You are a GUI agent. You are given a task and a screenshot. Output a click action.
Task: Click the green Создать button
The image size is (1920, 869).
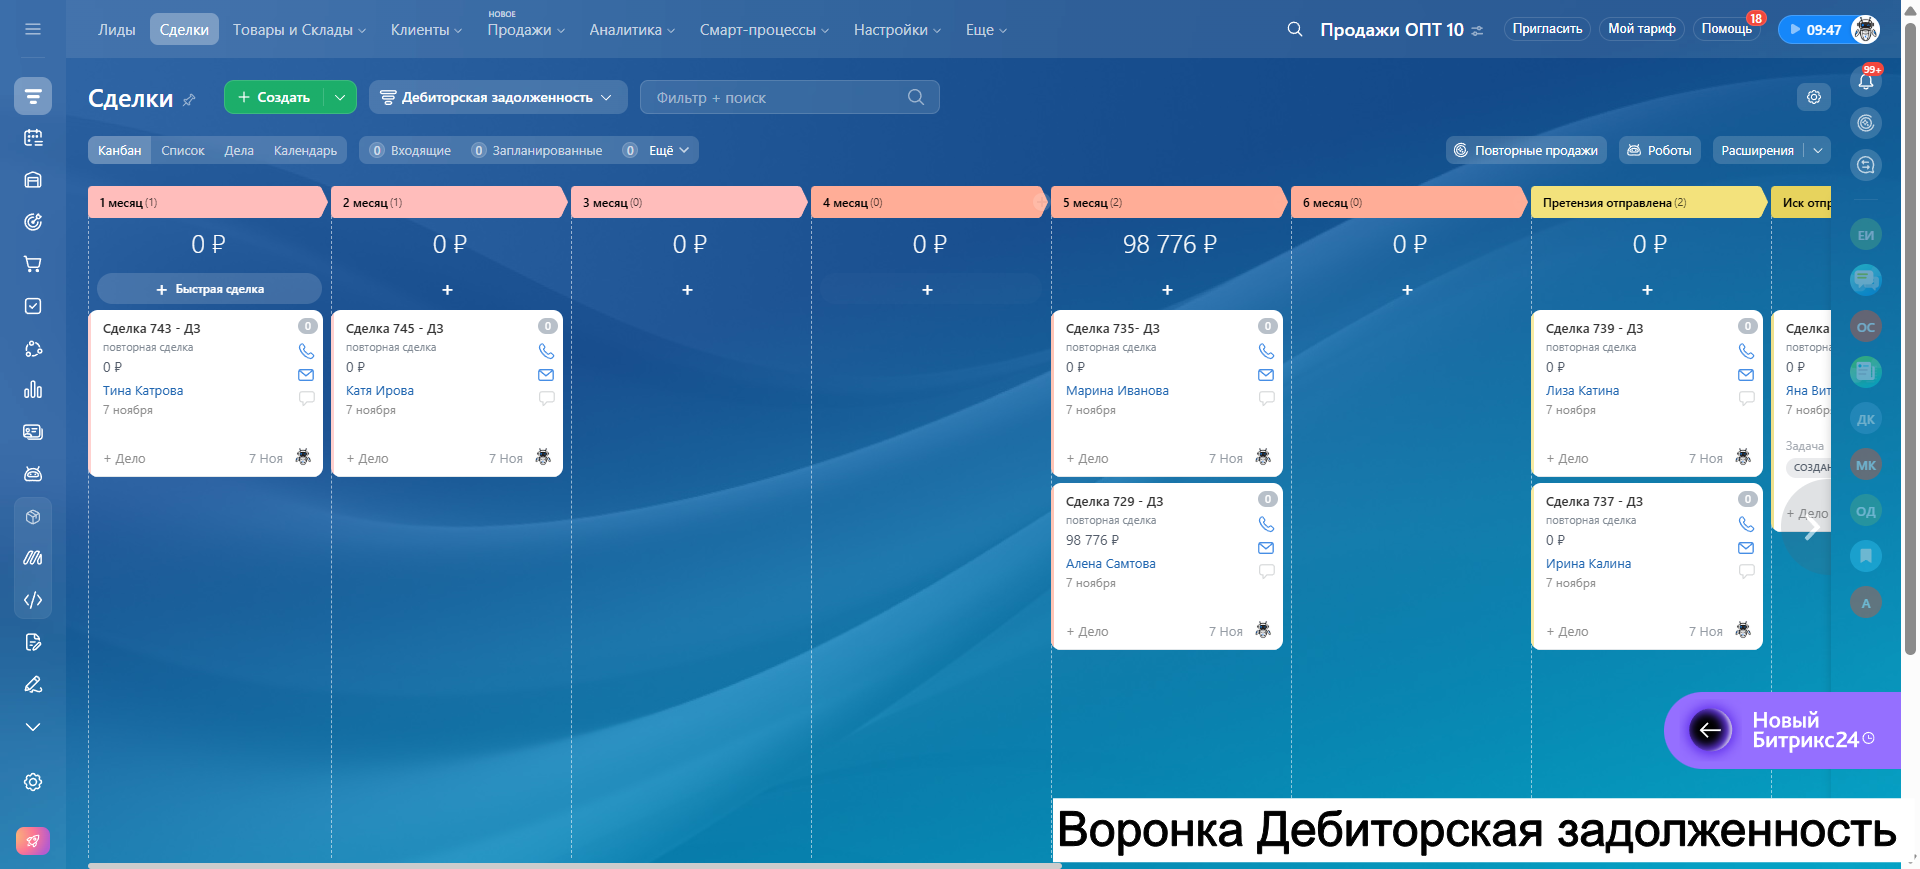[274, 97]
